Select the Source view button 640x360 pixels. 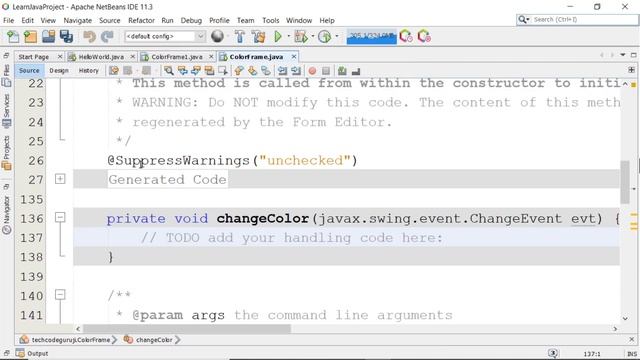(x=29, y=71)
